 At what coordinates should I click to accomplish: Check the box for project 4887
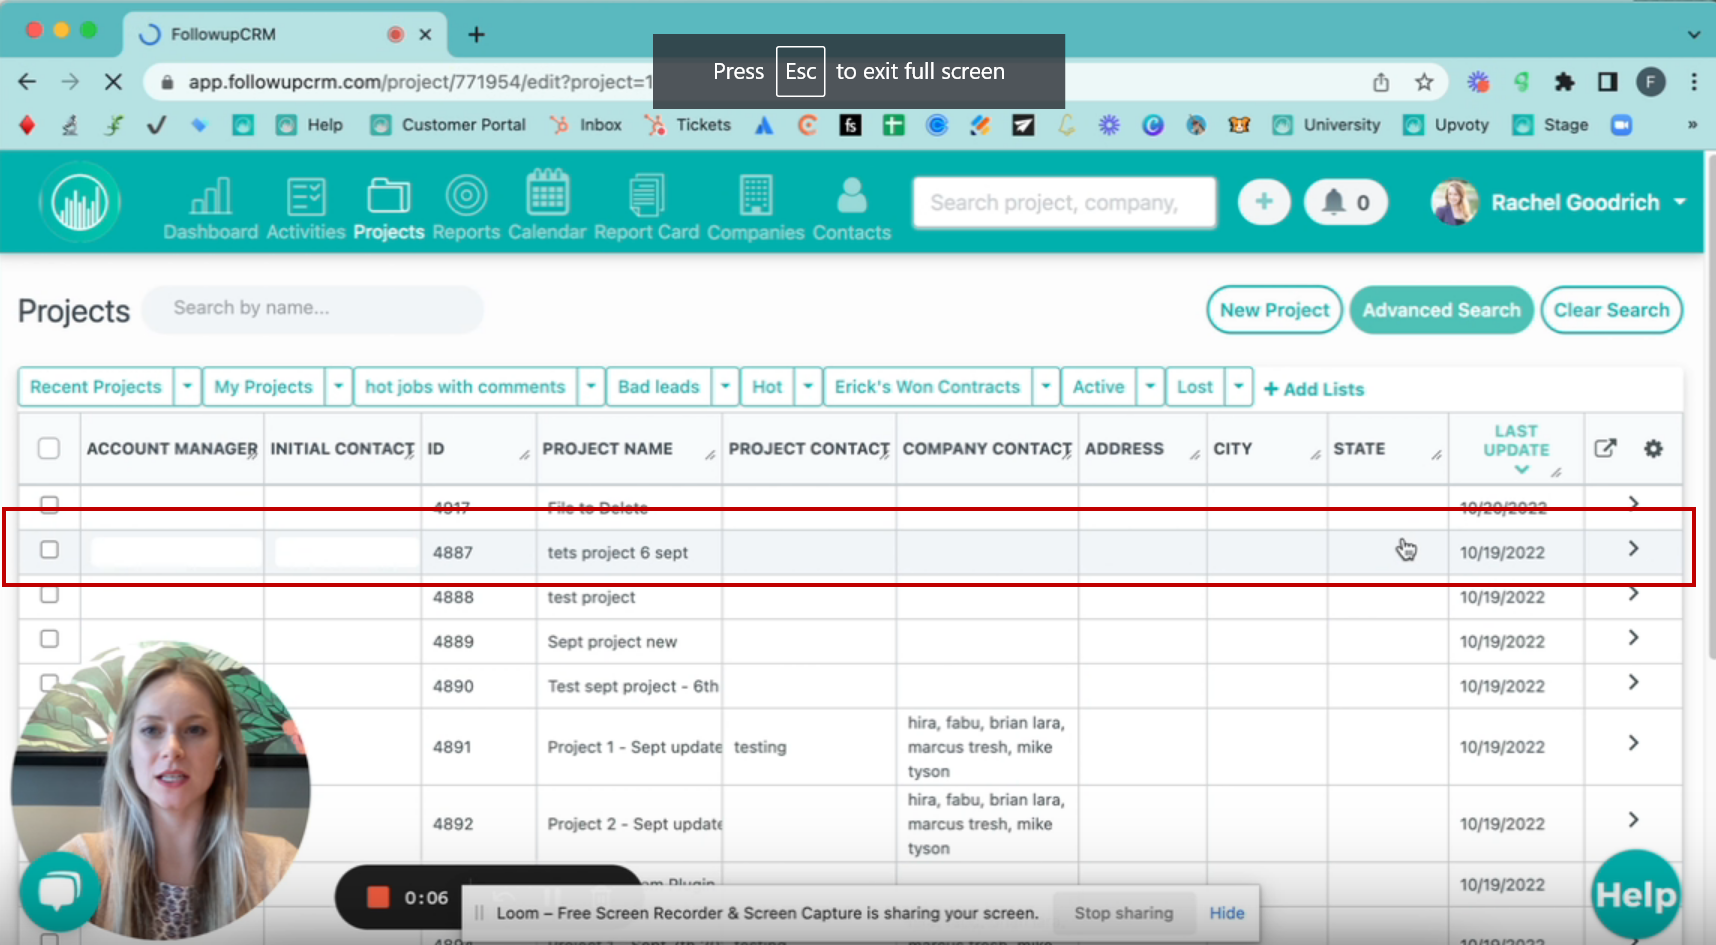49,550
